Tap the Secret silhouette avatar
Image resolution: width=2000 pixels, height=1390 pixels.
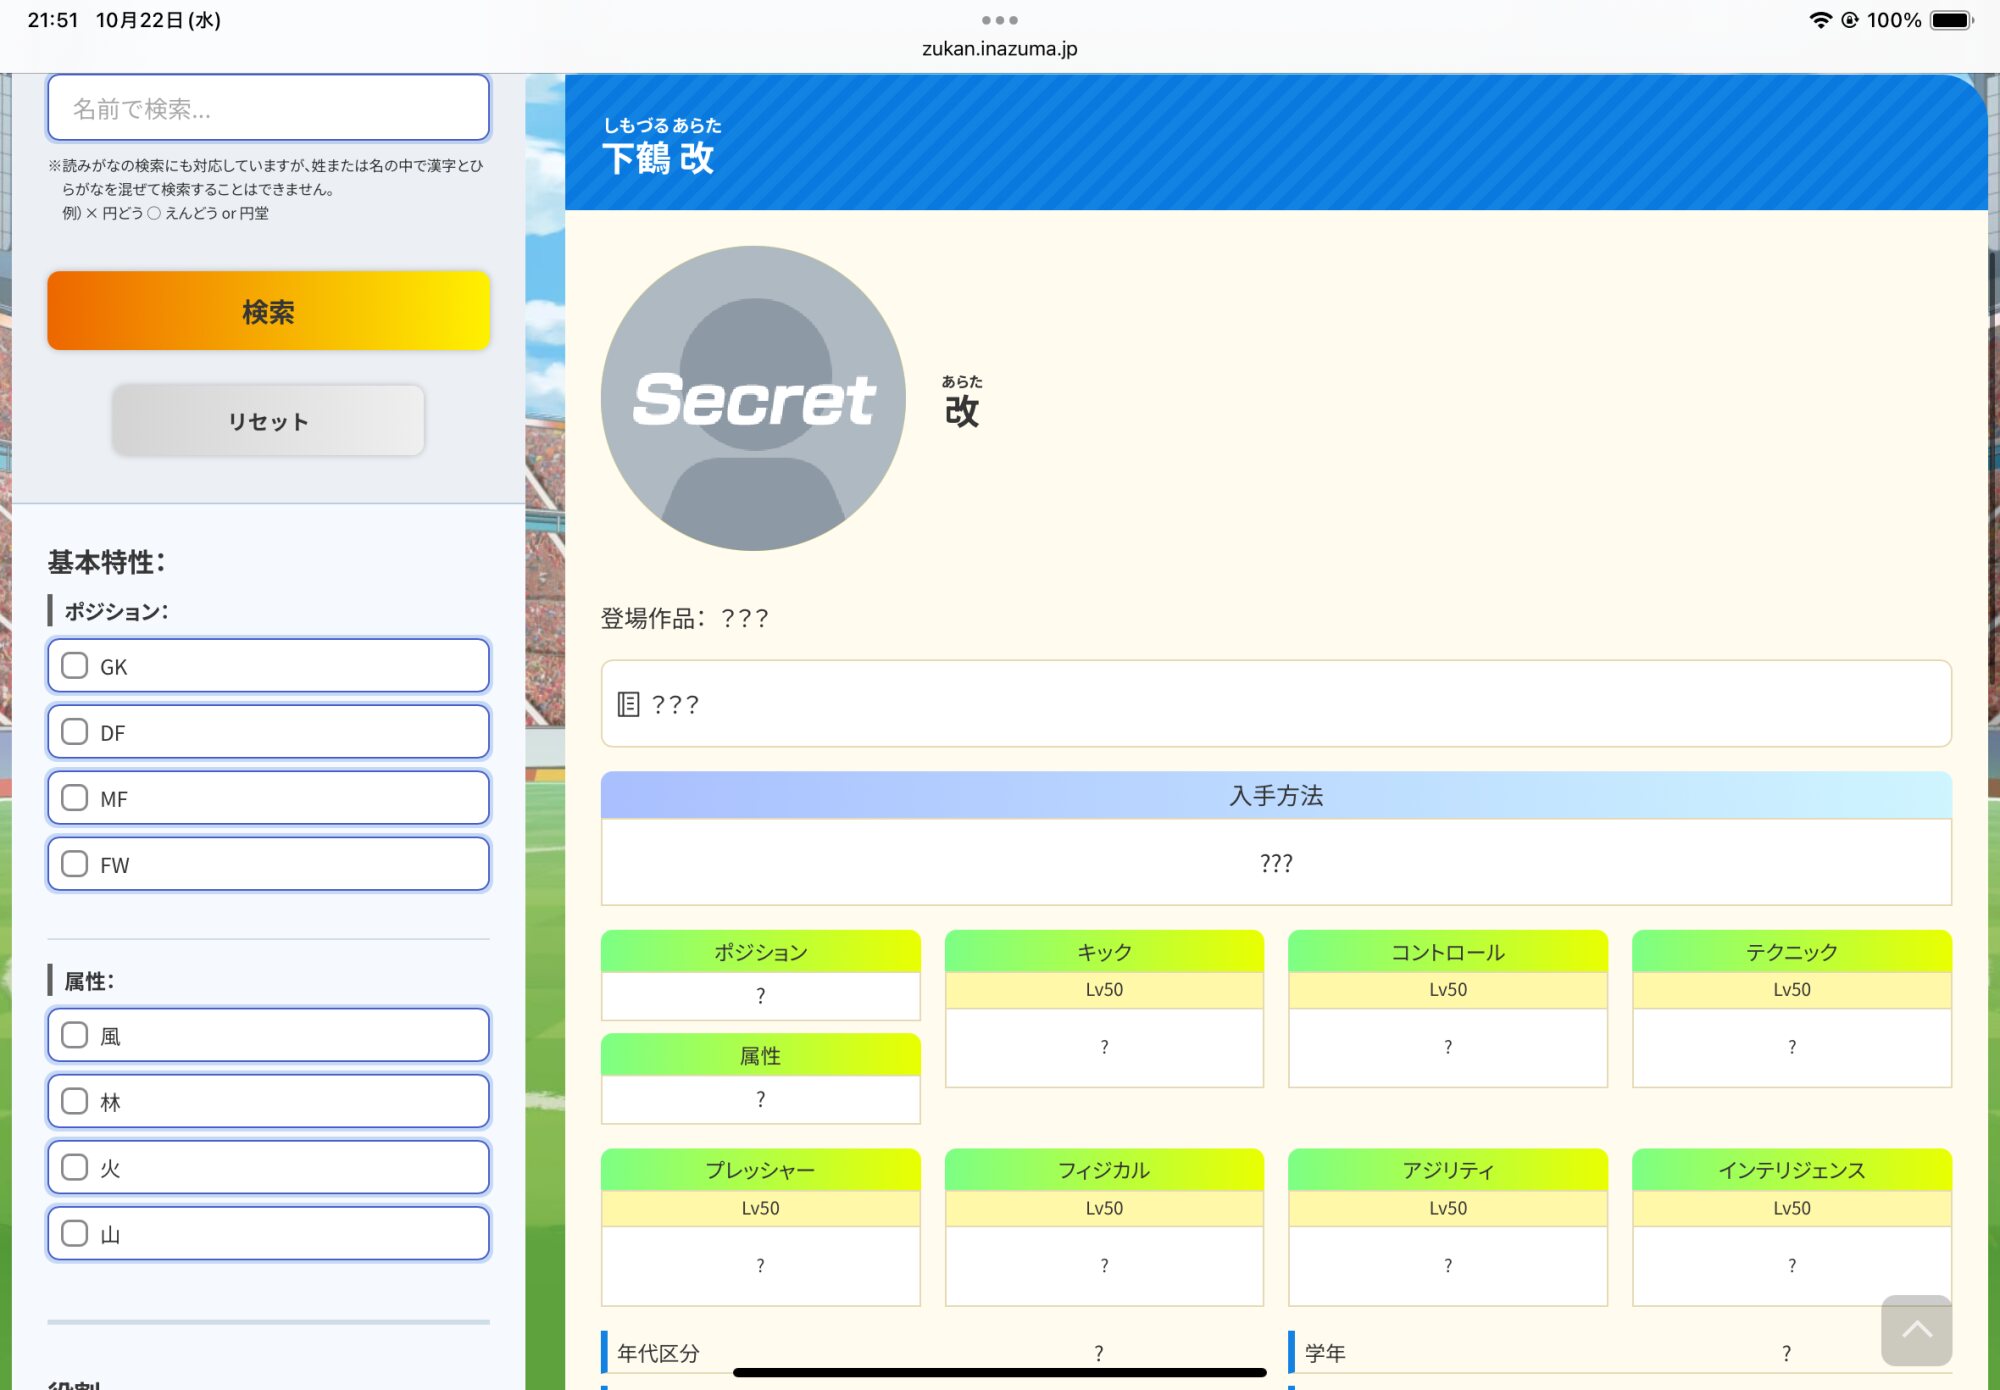[x=754, y=398]
